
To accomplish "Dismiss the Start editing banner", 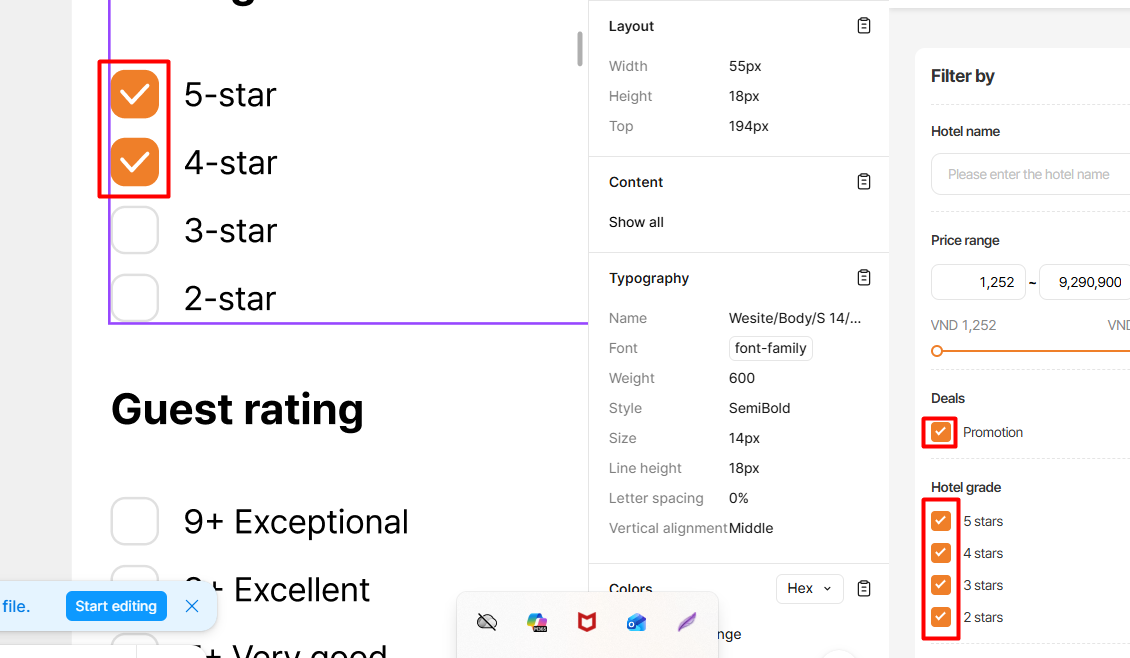I will pyautogui.click(x=192, y=606).
